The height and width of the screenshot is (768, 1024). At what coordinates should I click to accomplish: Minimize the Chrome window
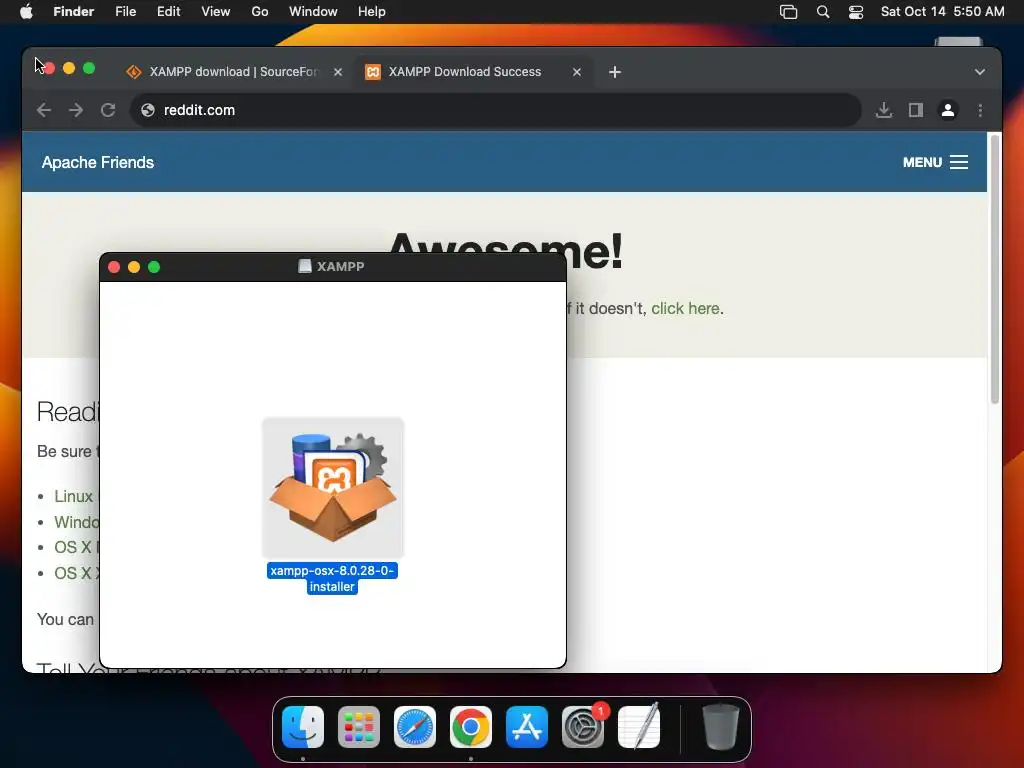(x=69, y=68)
